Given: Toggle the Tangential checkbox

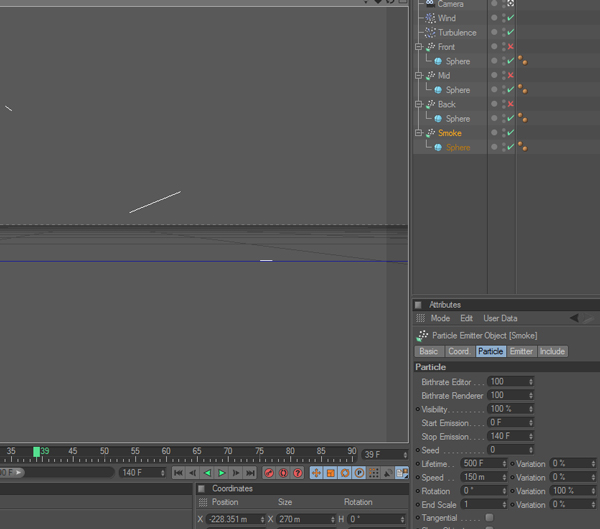Looking at the screenshot, I should pos(489,517).
